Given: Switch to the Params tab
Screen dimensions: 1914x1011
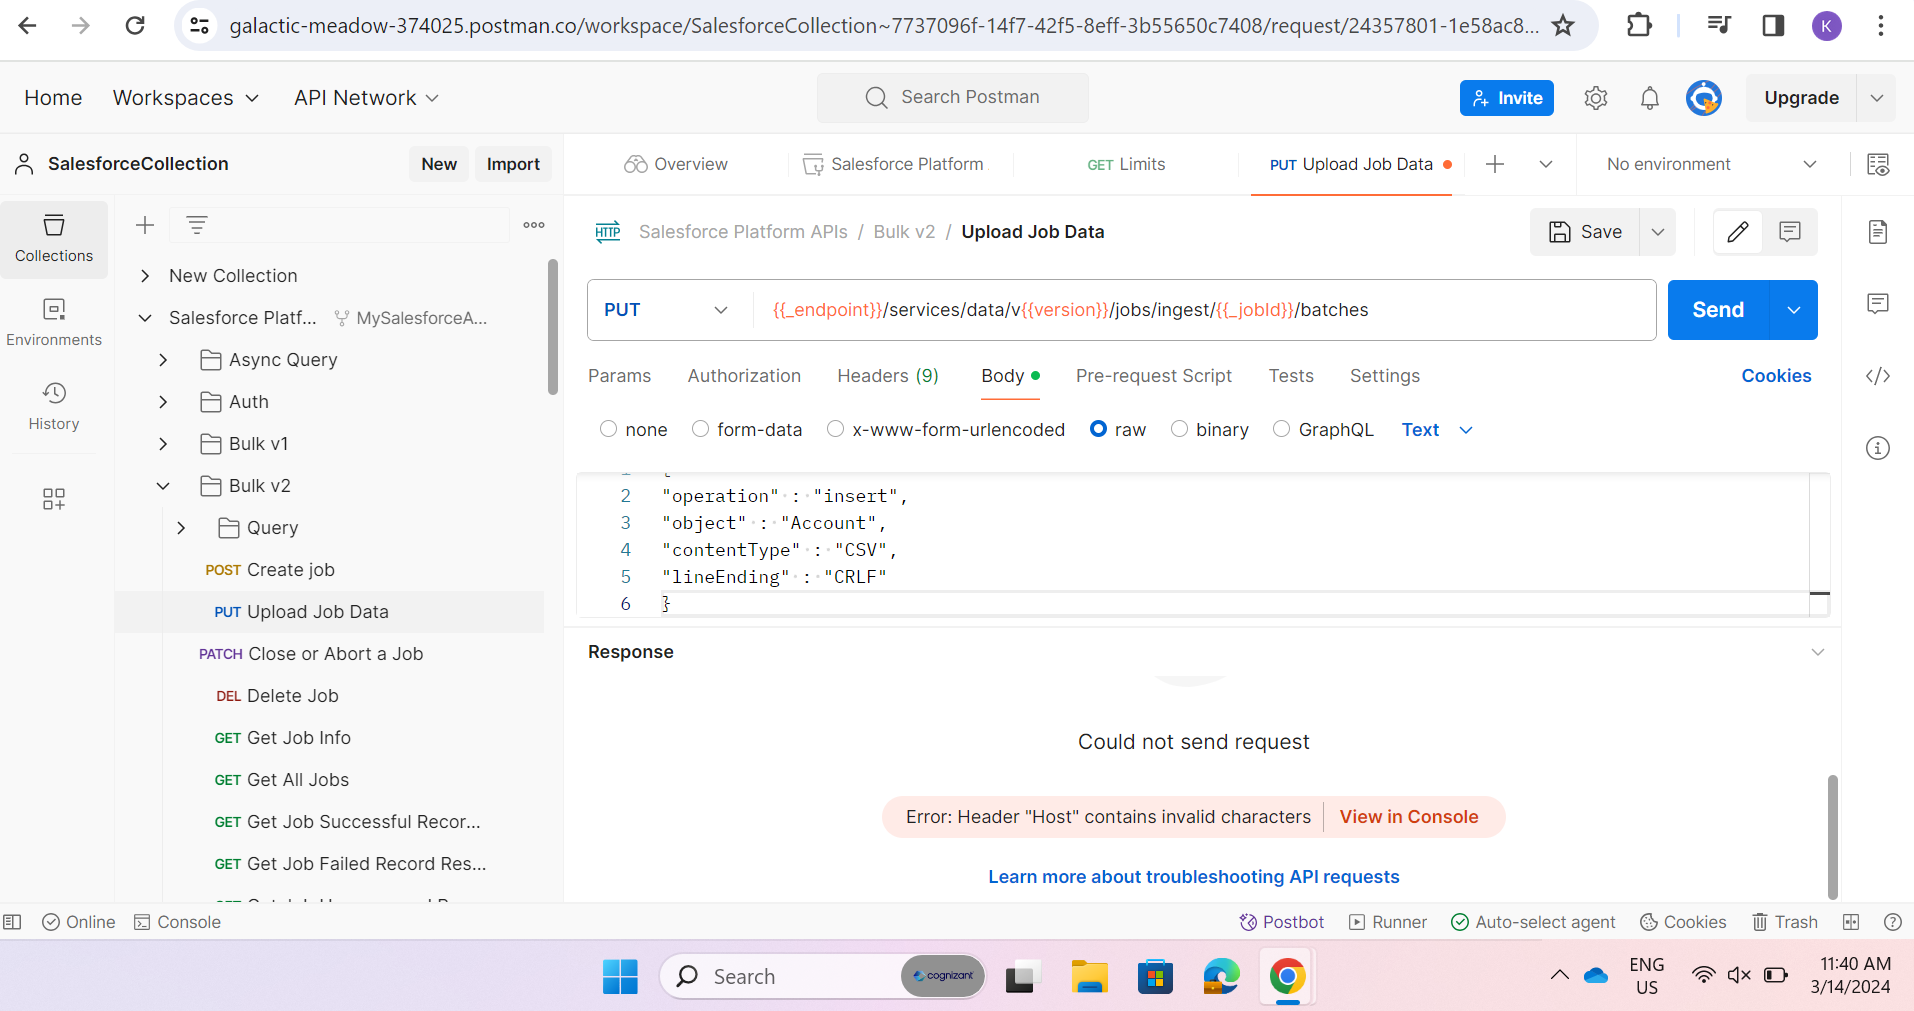Looking at the screenshot, I should [x=619, y=376].
